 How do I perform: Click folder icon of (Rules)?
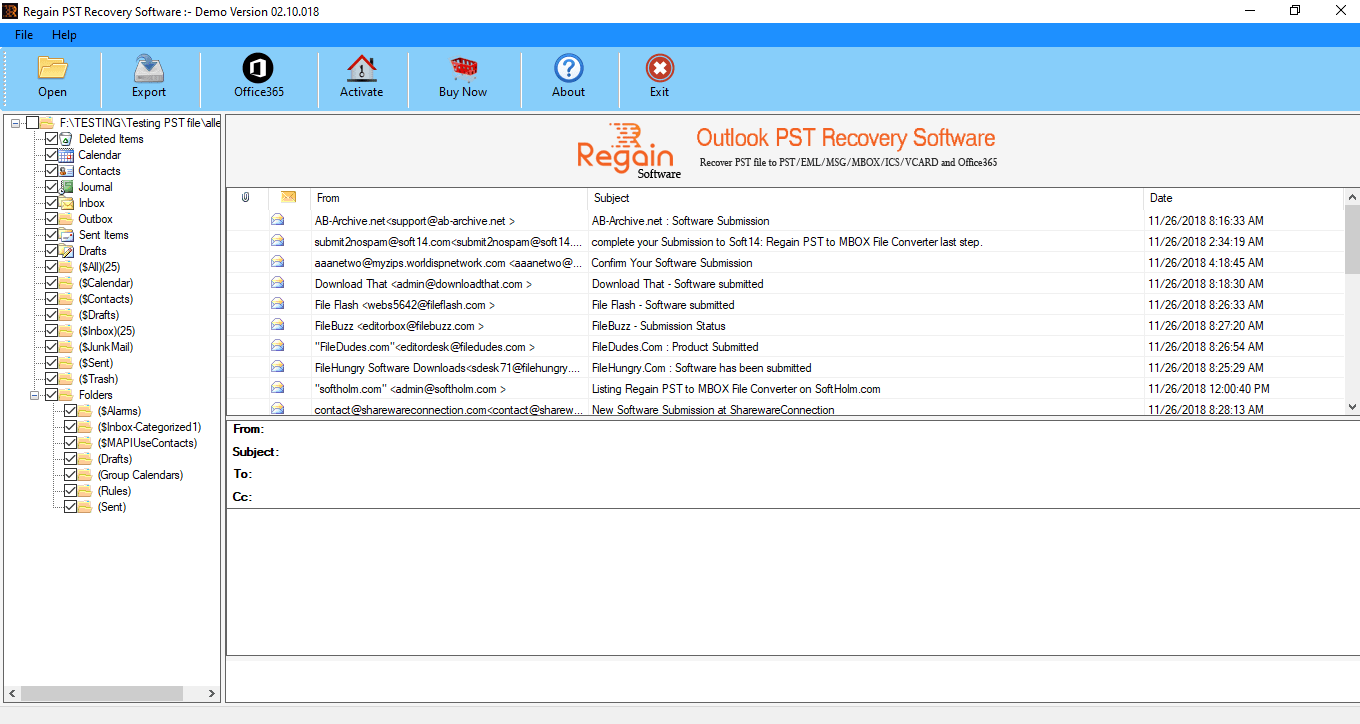86,491
